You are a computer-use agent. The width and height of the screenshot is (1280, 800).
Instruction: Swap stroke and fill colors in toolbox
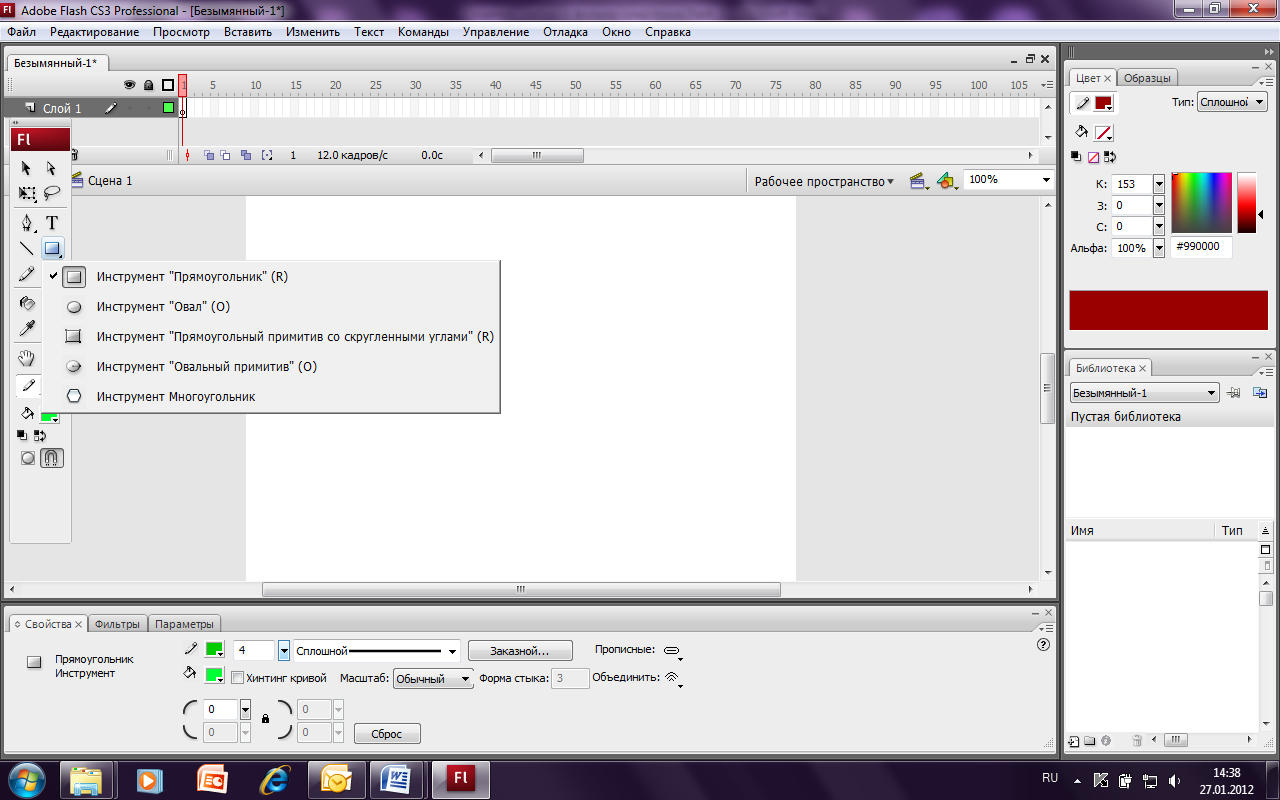[x=40, y=435]
